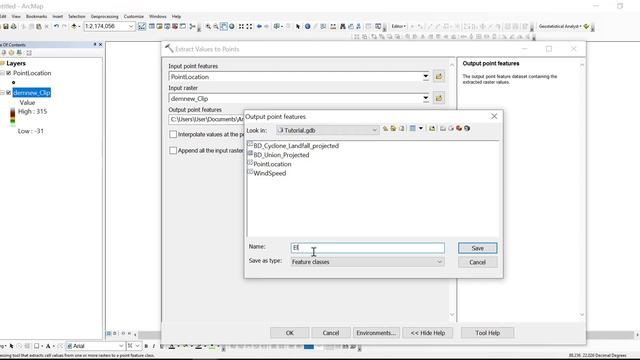Click Bold formatting in drawing toolbar
The height and width of the screenshot is (360, 640).
click(146, 346)
